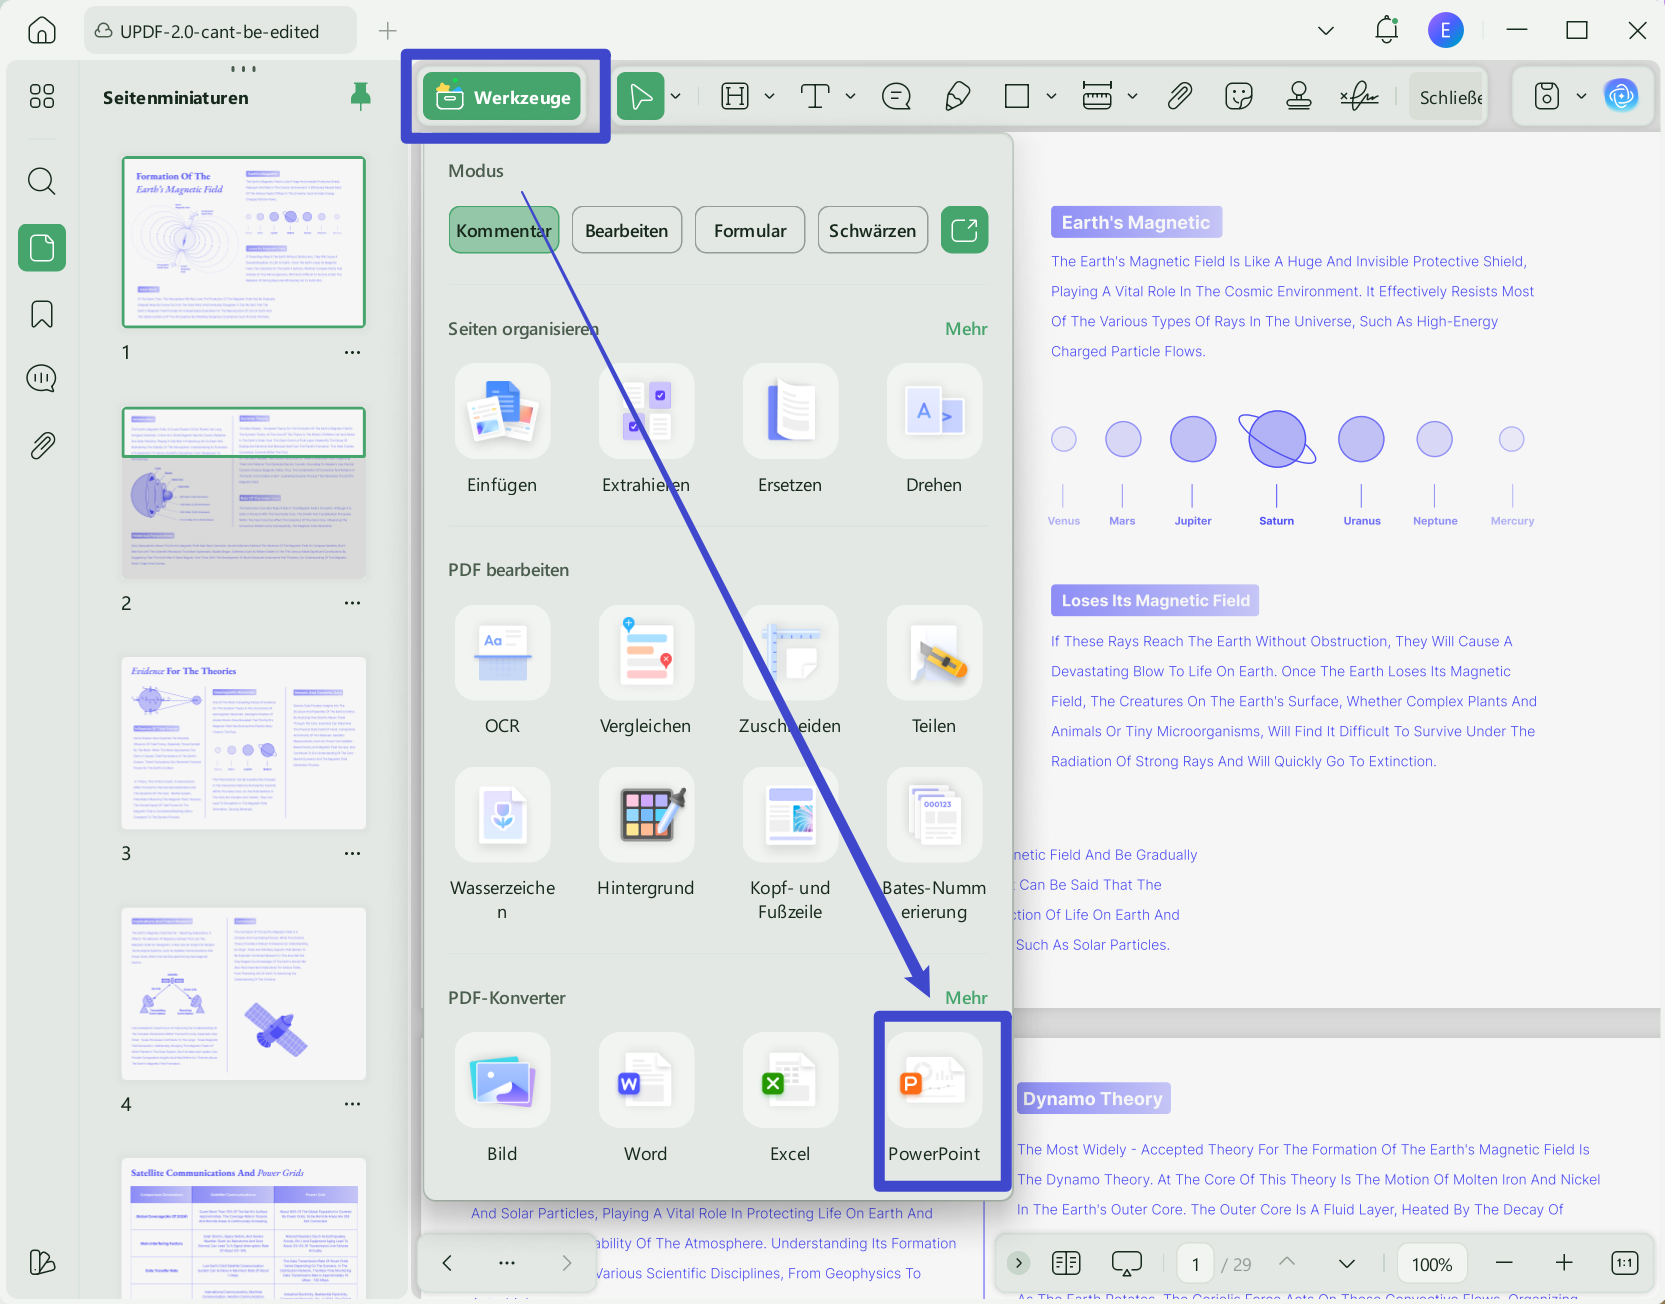Viewport: 1665px width, 1304px height.
Task: Select the text comment tool
Action: tap(815, 97)
